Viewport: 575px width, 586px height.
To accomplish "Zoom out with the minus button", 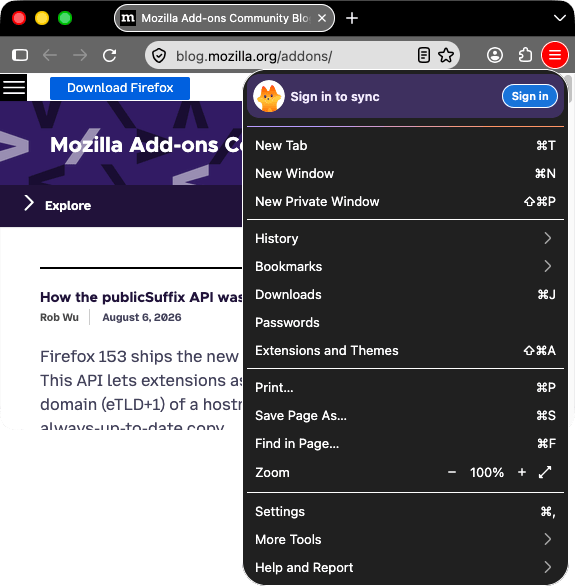I will 452,472.
